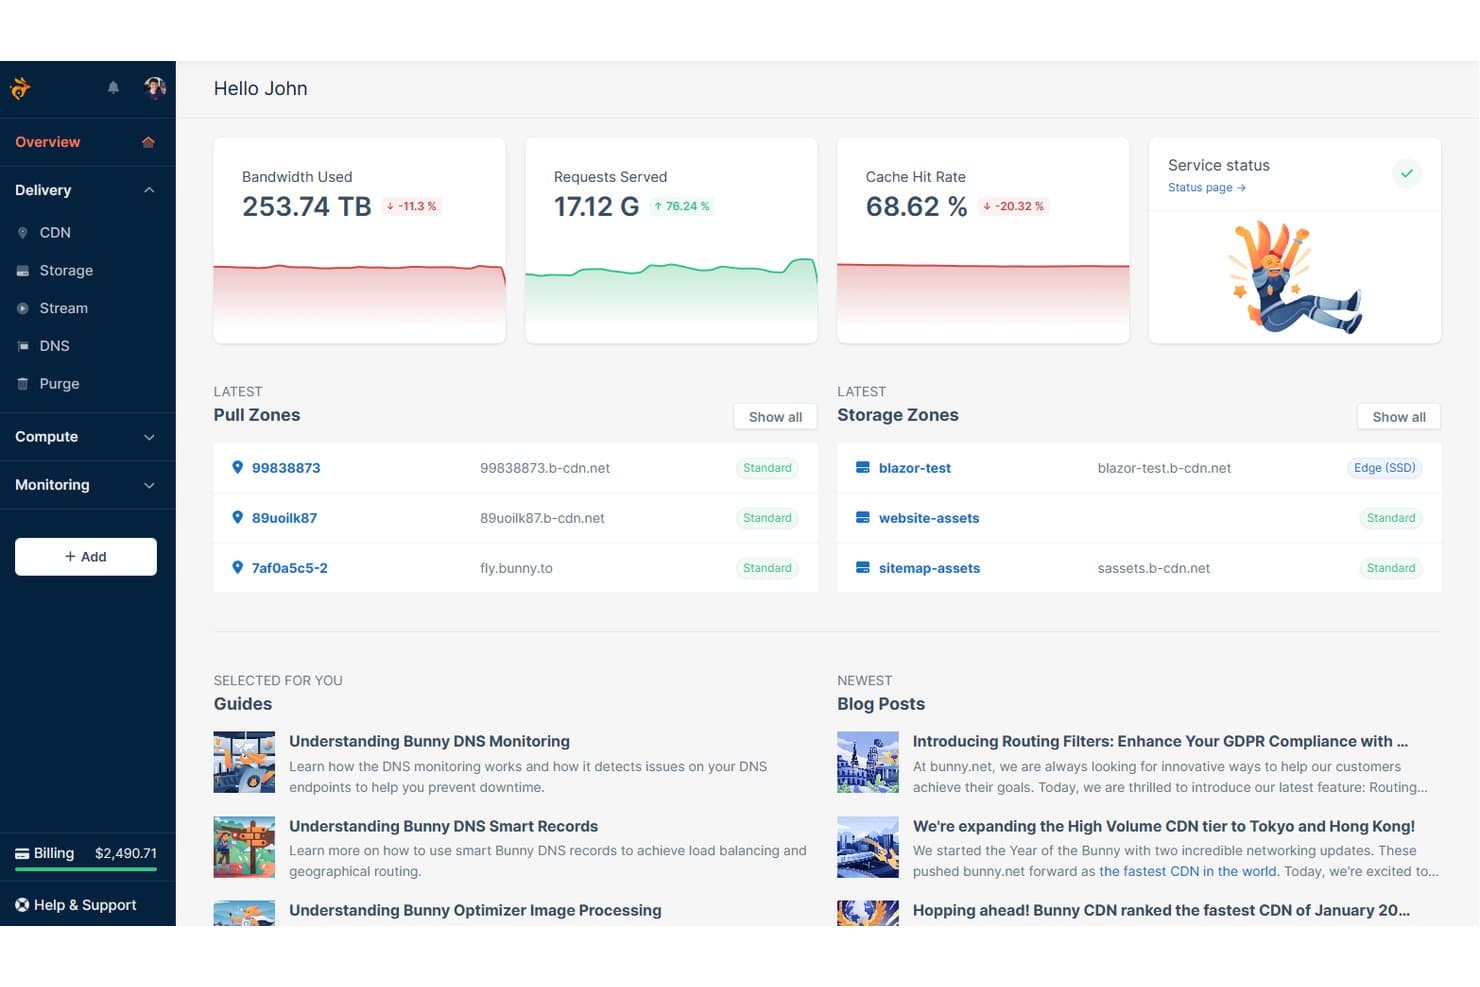Click the Storage icon in sidebar
The image size is (1480, 987).
point(23,271)
